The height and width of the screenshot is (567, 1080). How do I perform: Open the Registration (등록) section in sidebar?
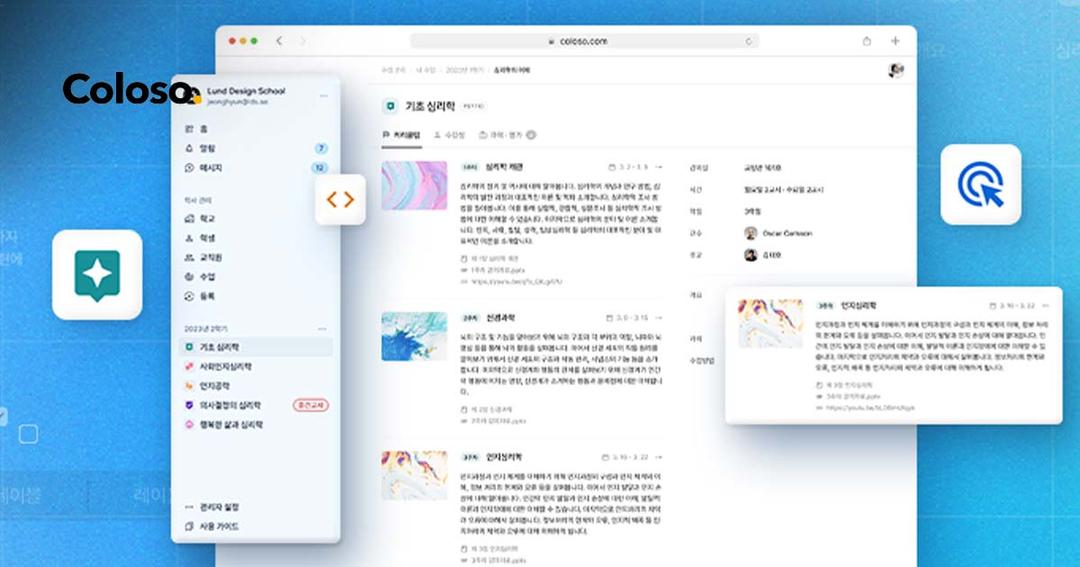[255, 296]
